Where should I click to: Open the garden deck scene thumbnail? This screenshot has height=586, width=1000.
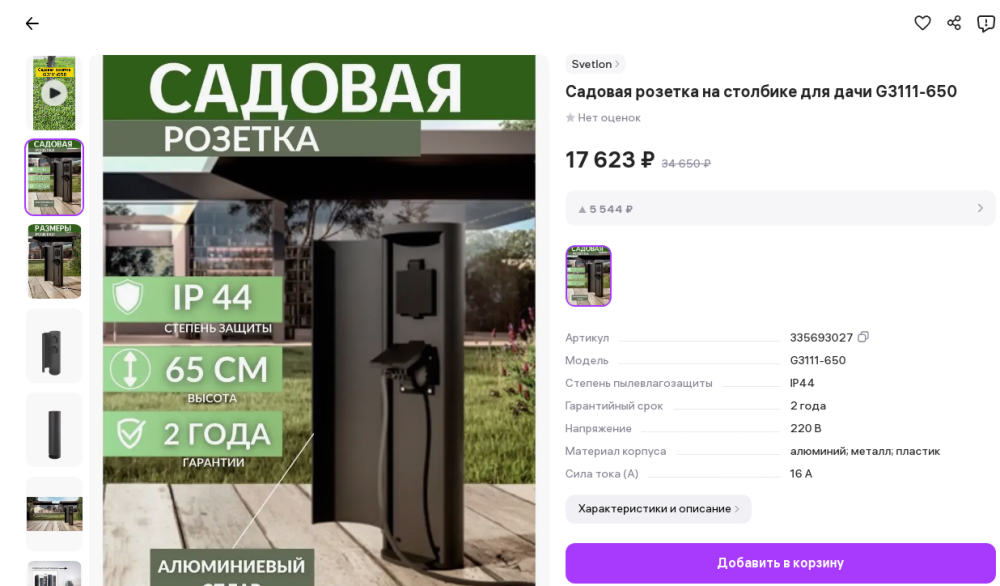tap(54, 514)
